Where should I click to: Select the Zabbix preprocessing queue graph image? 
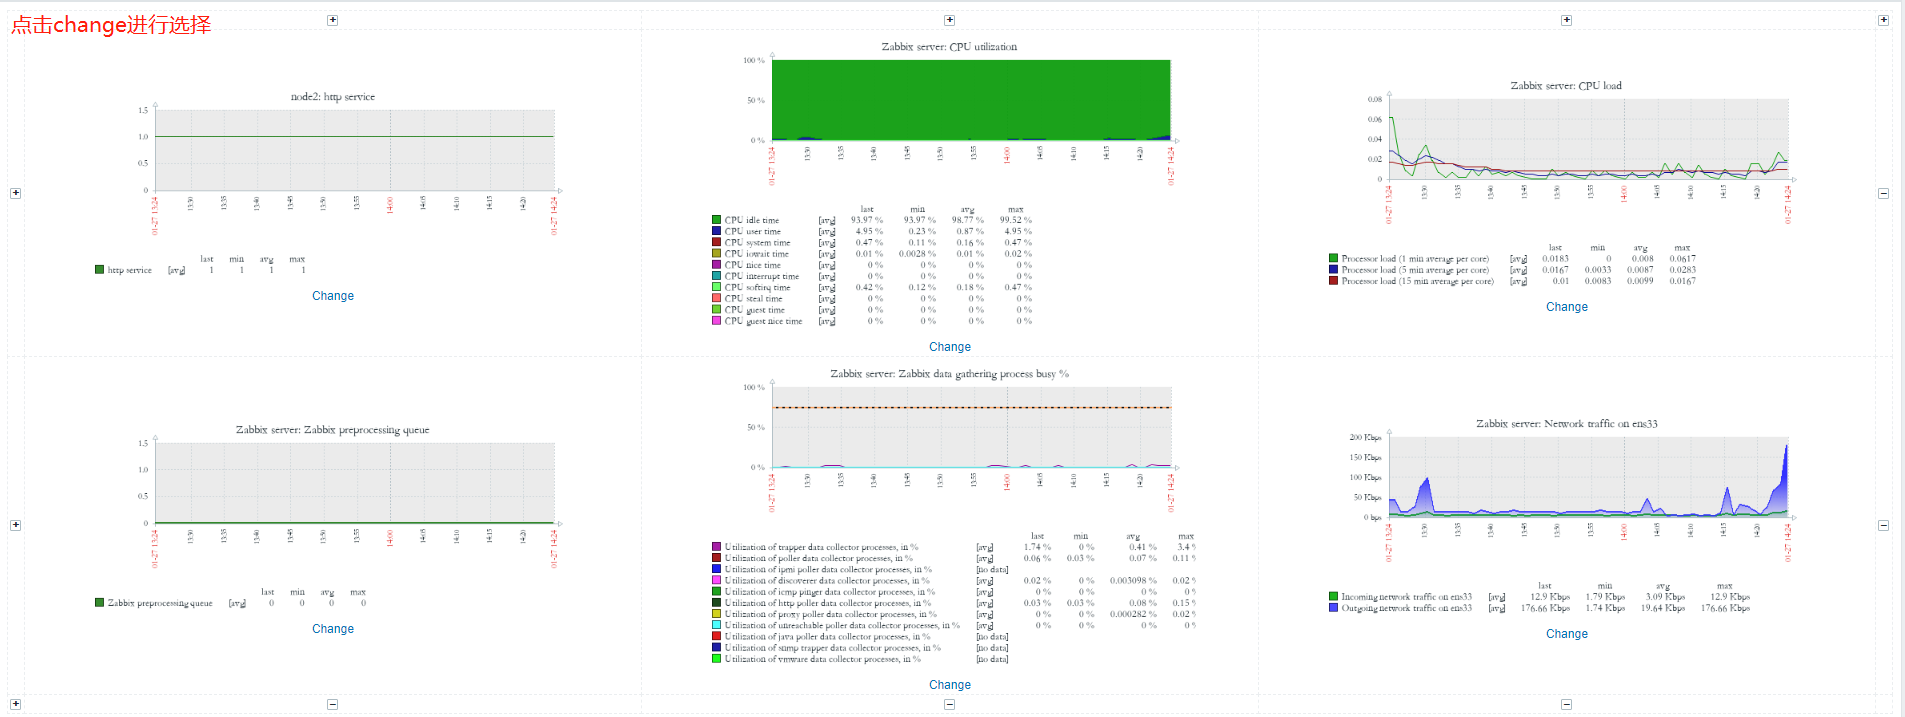333,517
